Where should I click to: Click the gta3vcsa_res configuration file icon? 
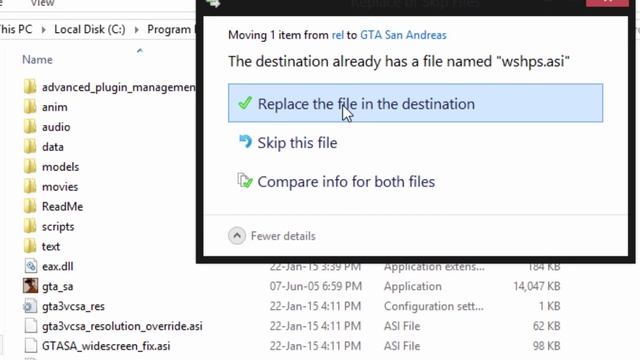coord(30,306)
